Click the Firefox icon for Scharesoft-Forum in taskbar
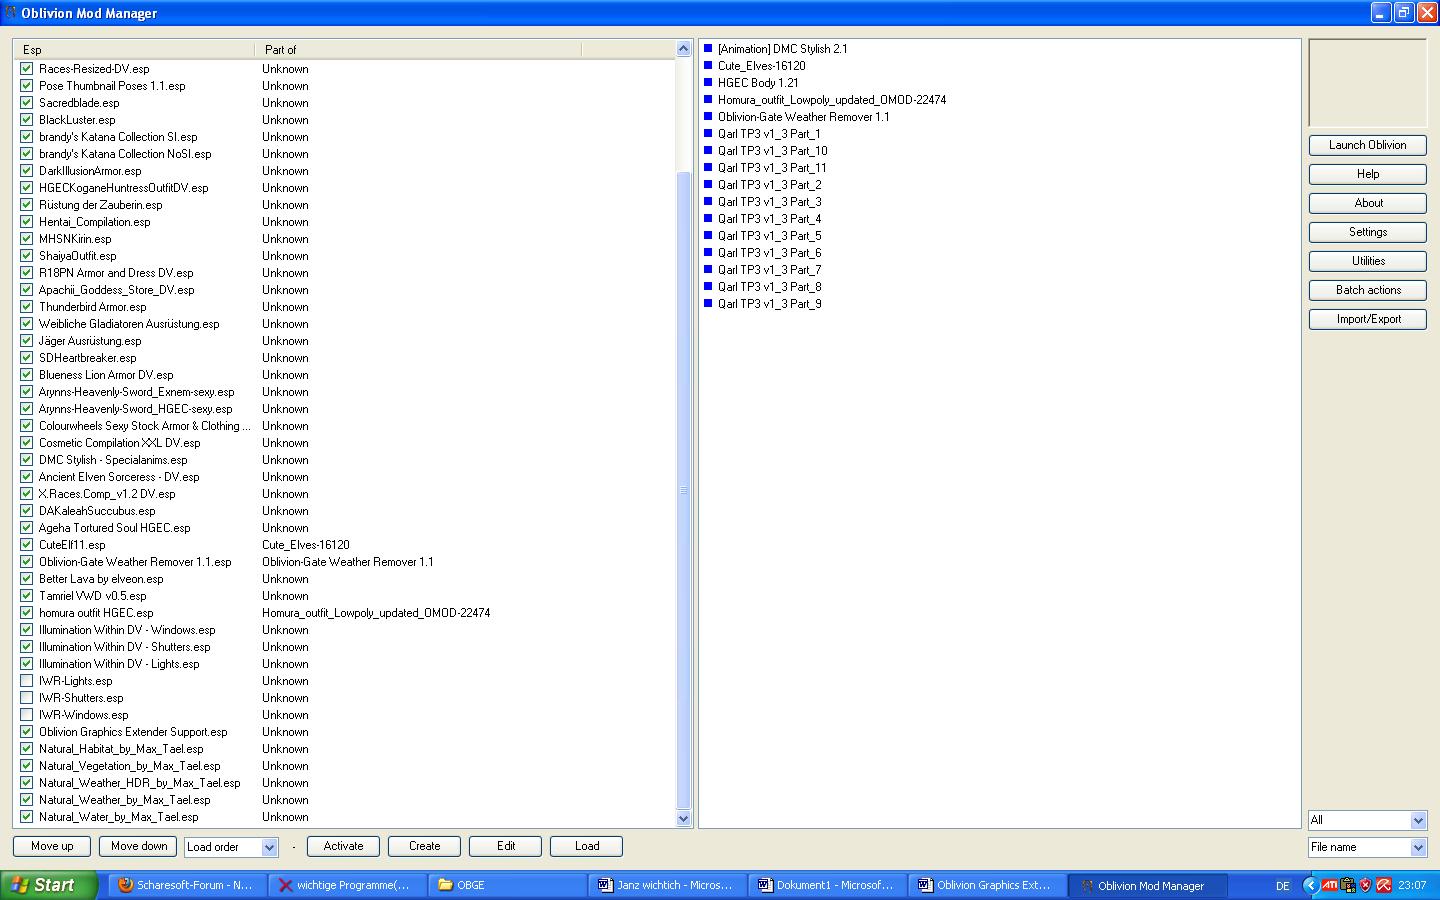Viewport: 1440px width, 900px height. [126, 885]
